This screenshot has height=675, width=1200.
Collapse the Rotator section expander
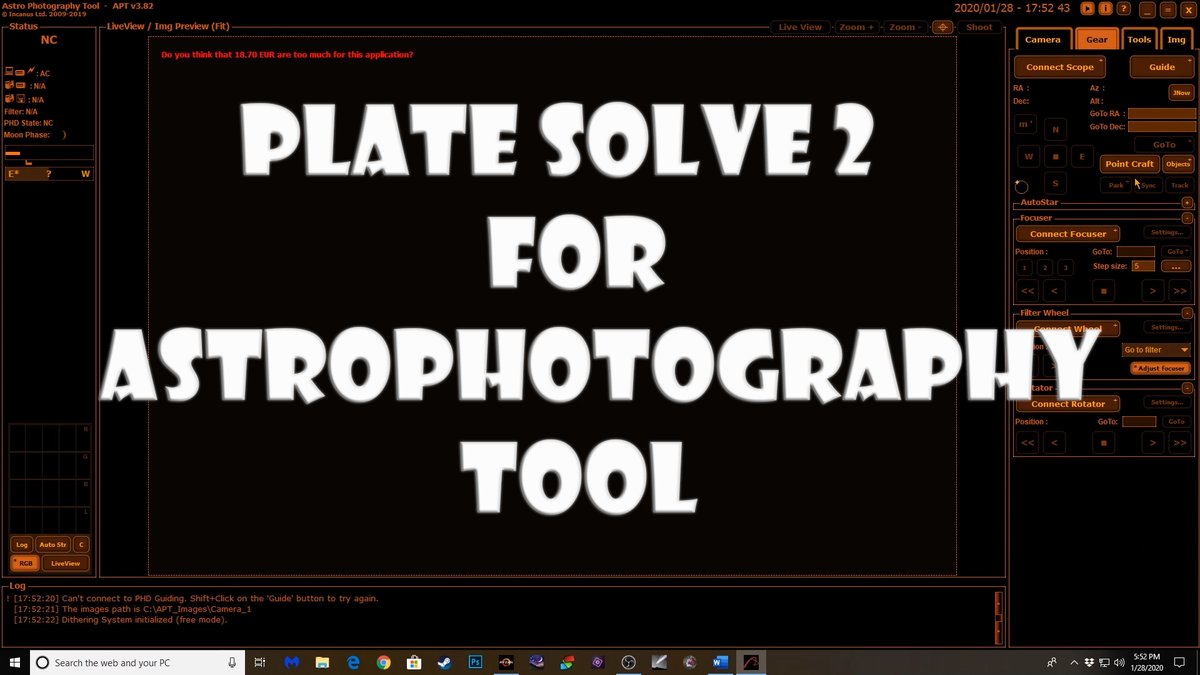coord(1187,388)
